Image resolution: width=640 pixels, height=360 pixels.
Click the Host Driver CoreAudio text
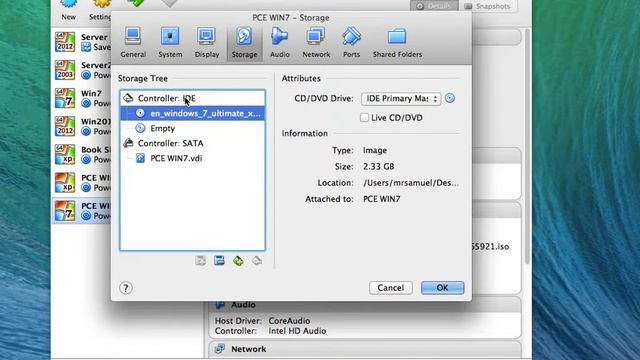(x=262, y=321)
